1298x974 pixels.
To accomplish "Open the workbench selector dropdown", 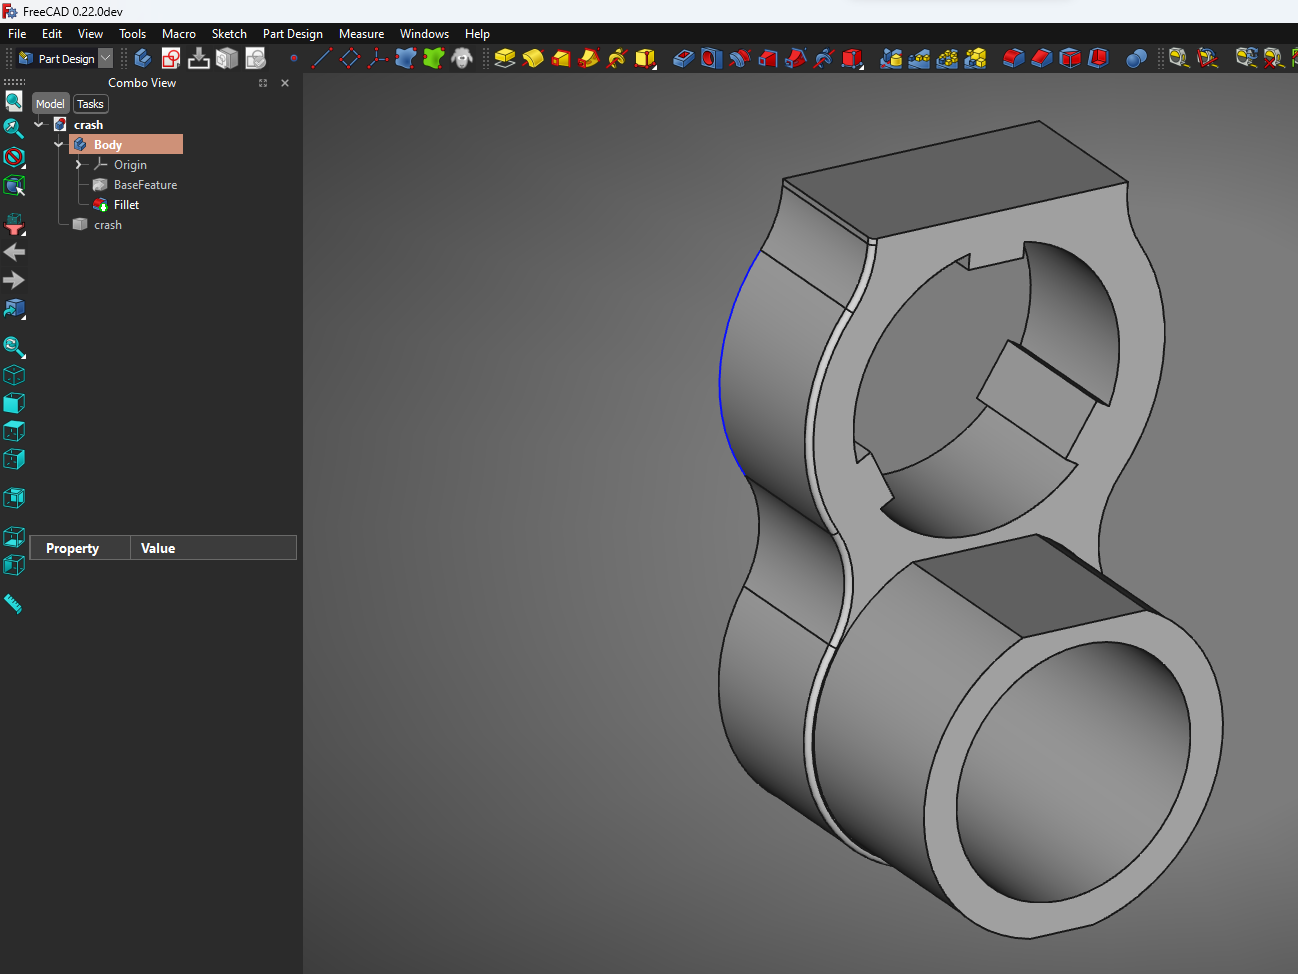I will (105, 58).
